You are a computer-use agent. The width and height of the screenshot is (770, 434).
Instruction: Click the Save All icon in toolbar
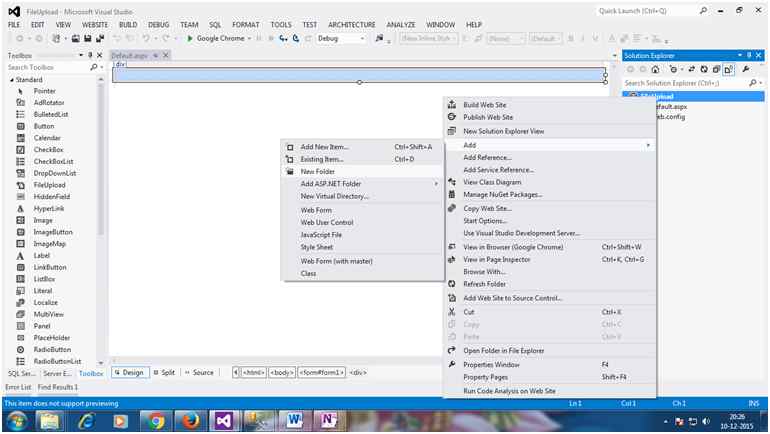(x=100, y=38)
